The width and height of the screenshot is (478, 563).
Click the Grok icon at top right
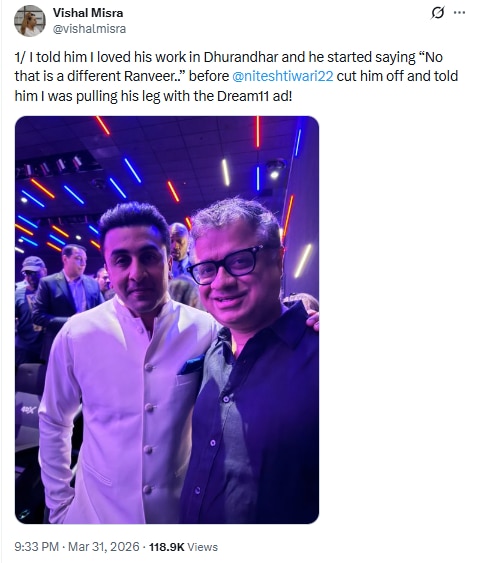(x=438, y=13)
